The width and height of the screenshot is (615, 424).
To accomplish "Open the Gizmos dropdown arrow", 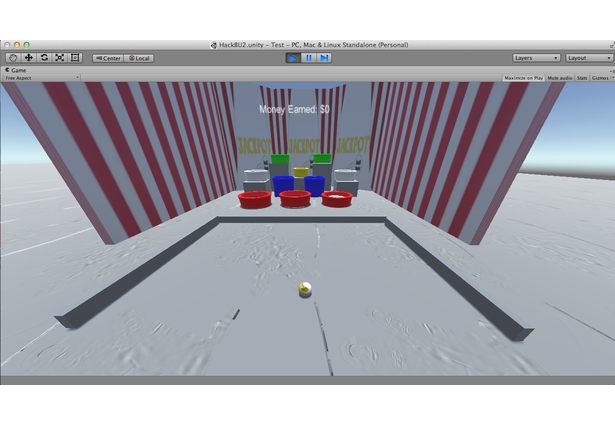I will [x=613, y=78].
